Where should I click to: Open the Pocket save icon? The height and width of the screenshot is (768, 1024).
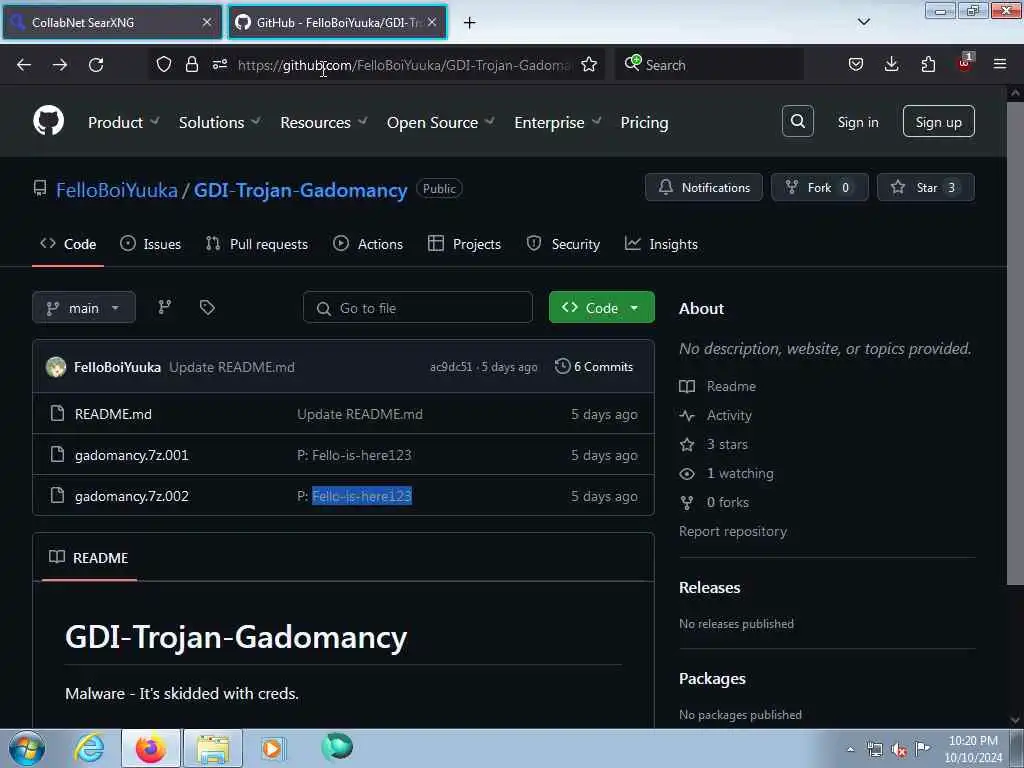[x=856, y=65]
